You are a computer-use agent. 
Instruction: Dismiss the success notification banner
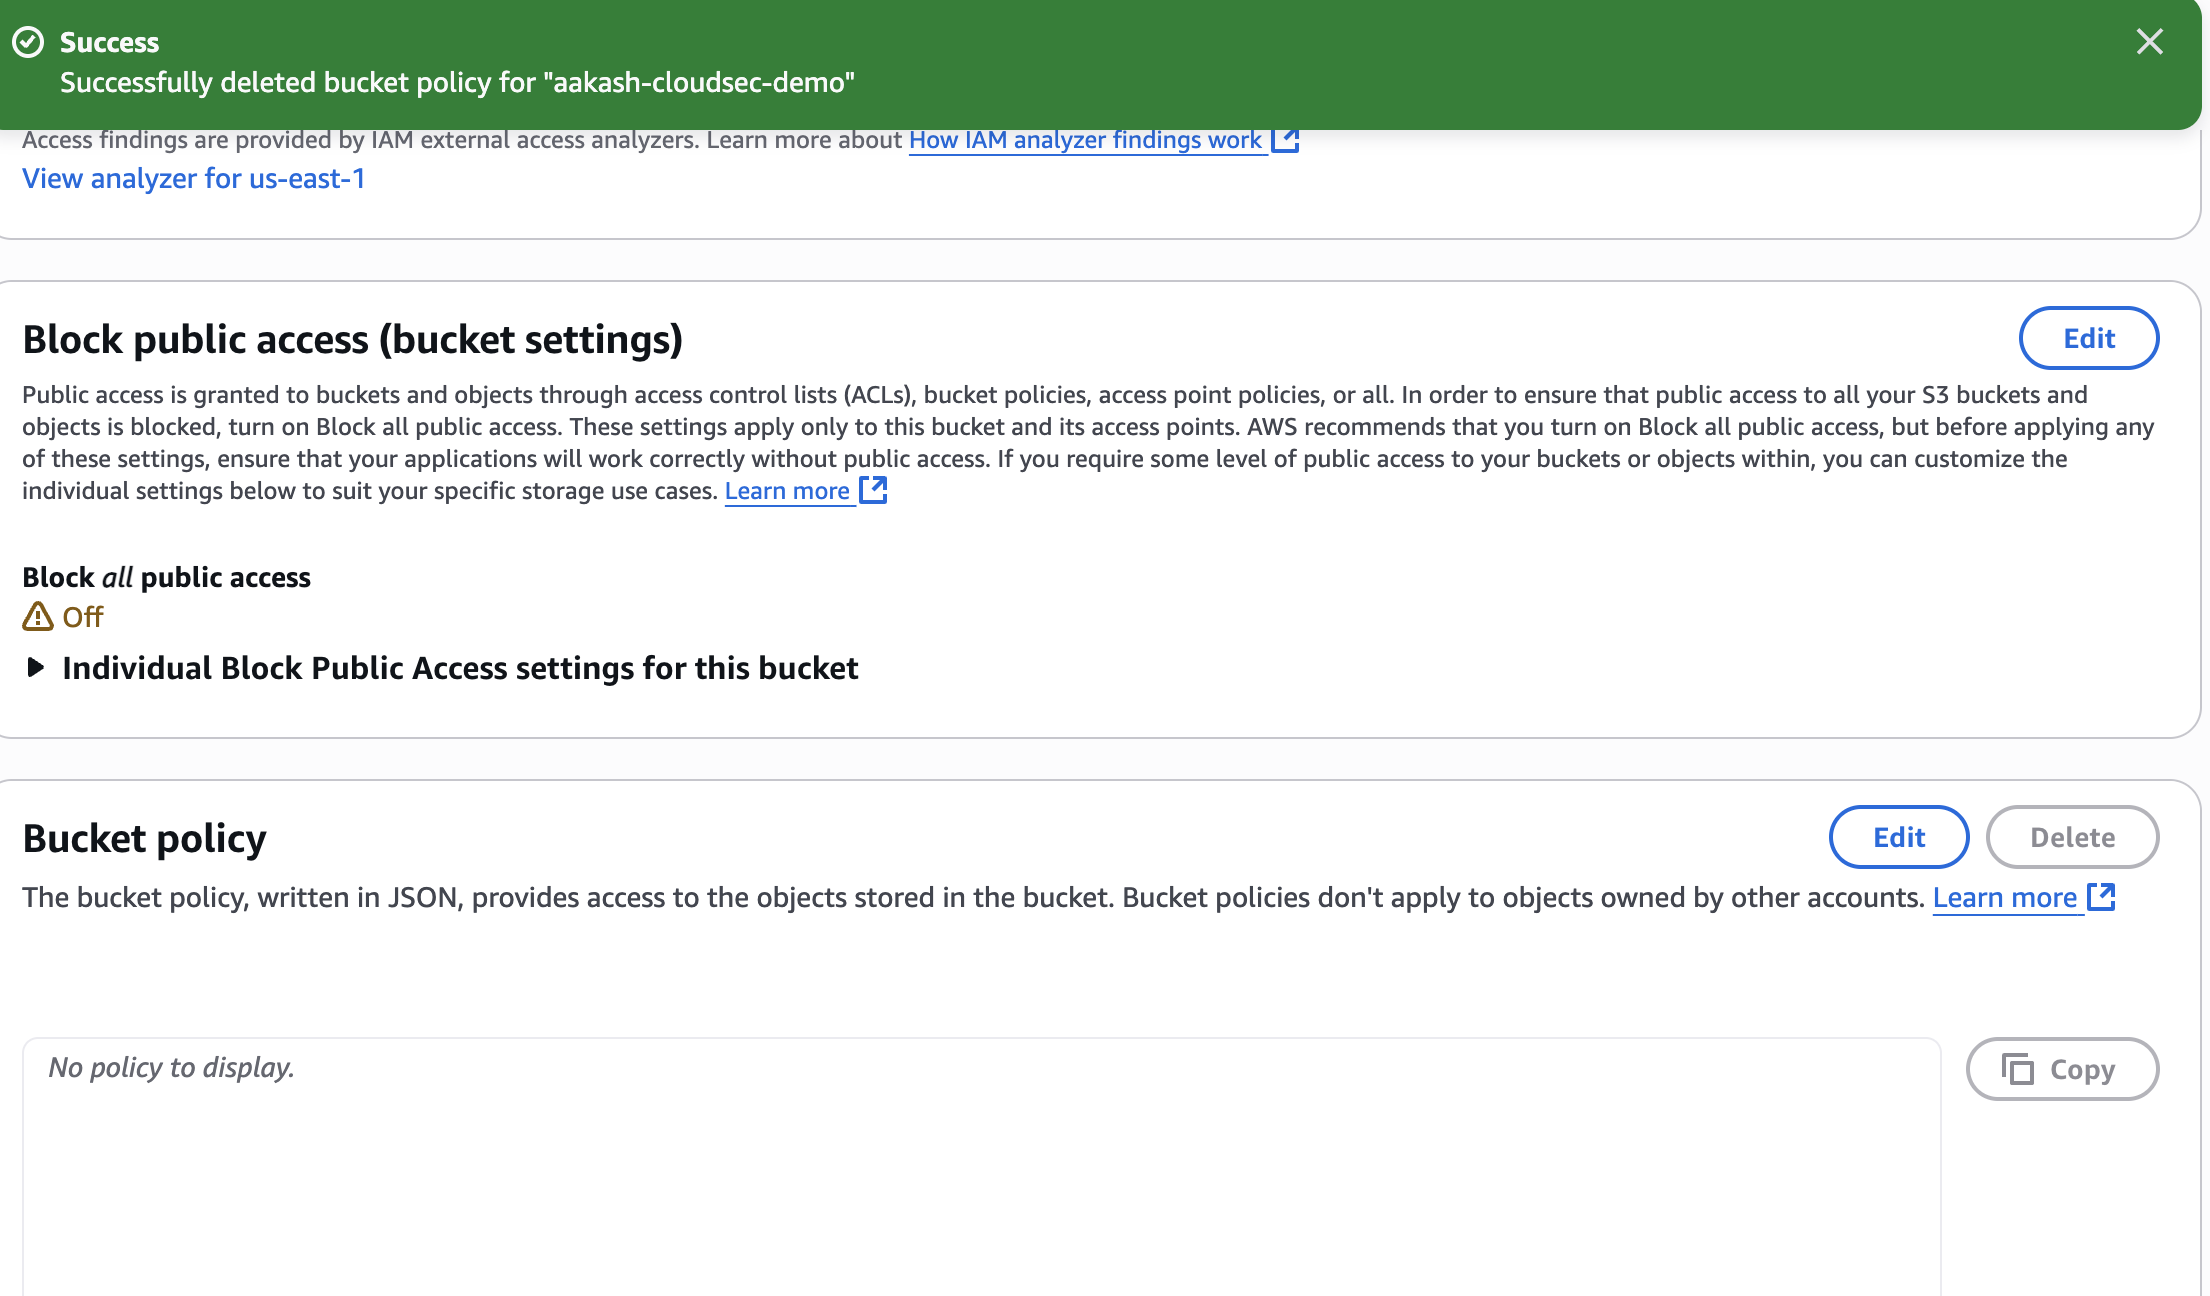(x=2149, y=42)
